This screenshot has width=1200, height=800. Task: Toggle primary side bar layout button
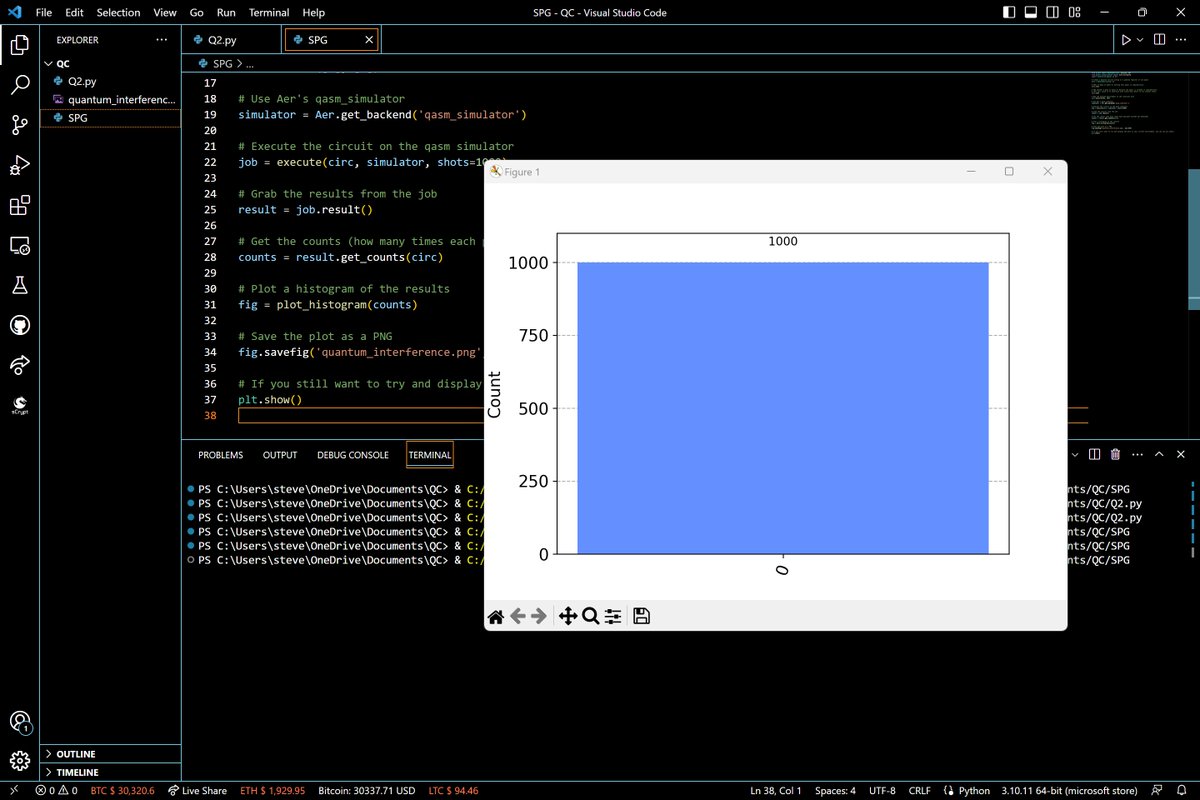(1009, 13)
